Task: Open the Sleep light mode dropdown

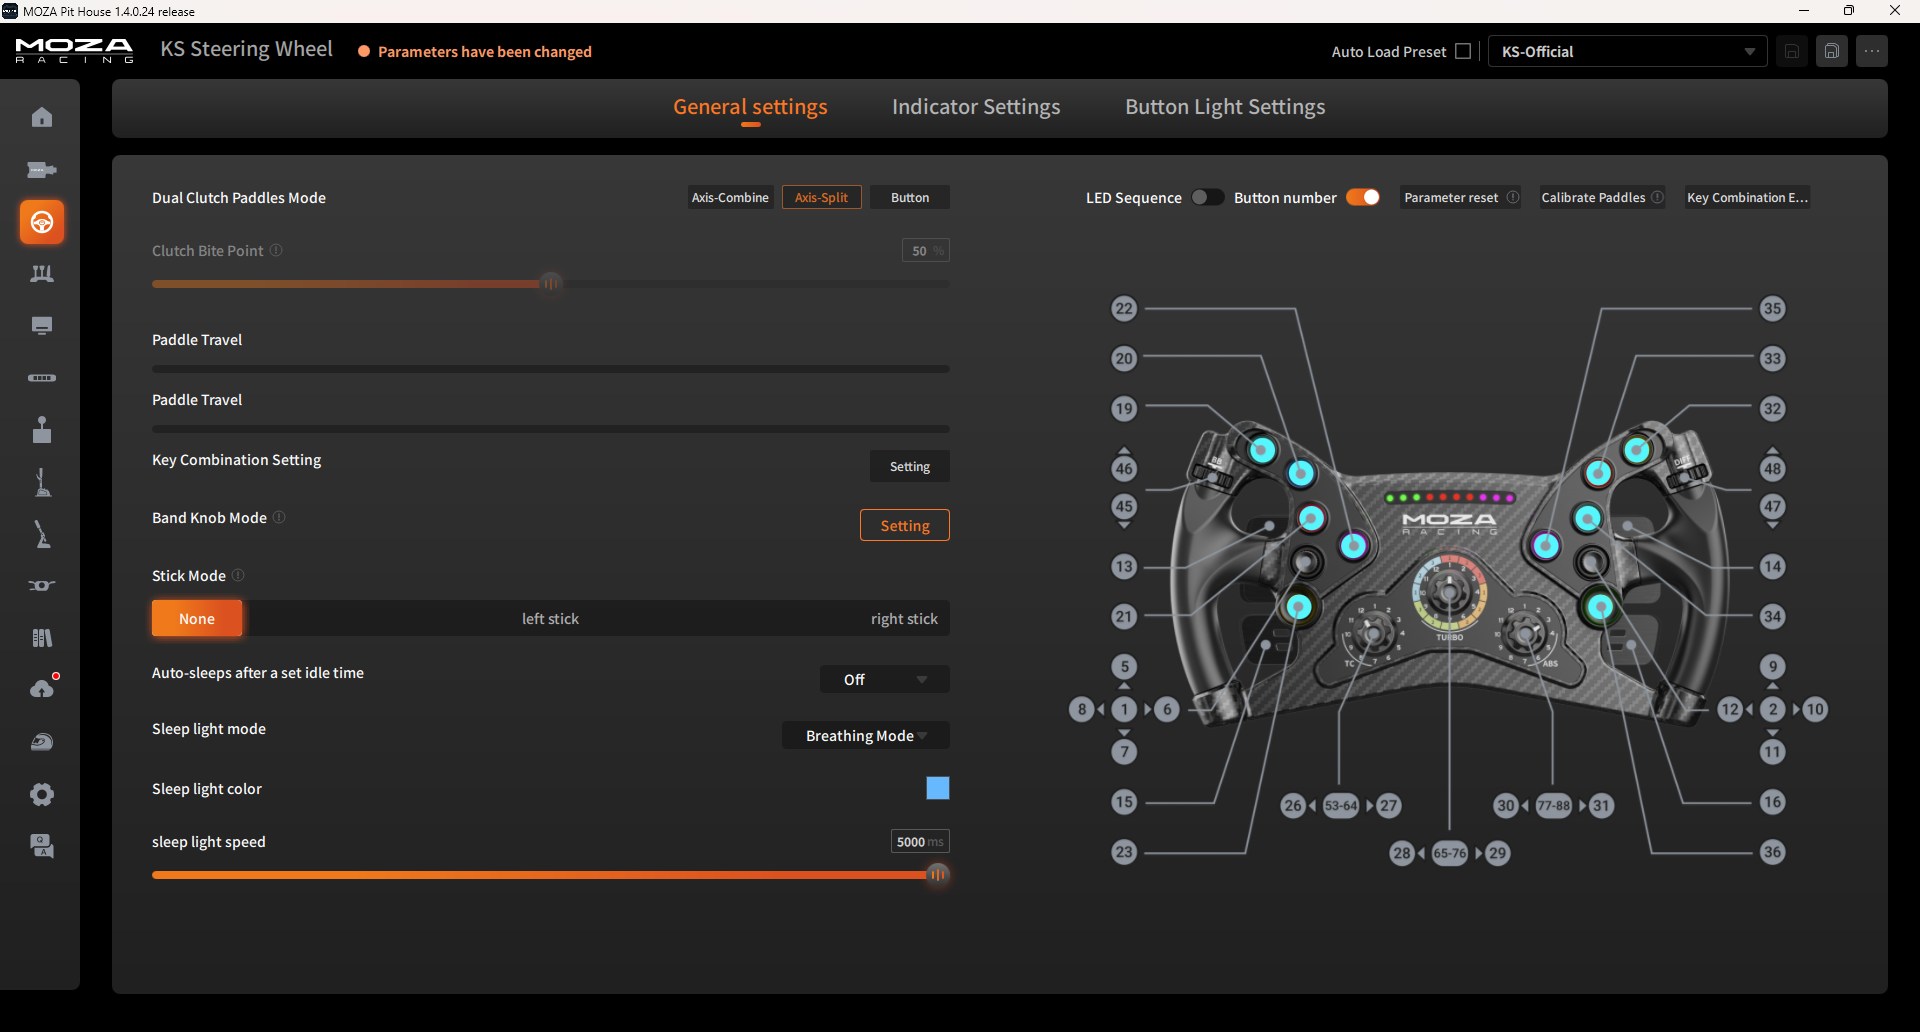Action: pyautogui.click(x=866, y=735)
